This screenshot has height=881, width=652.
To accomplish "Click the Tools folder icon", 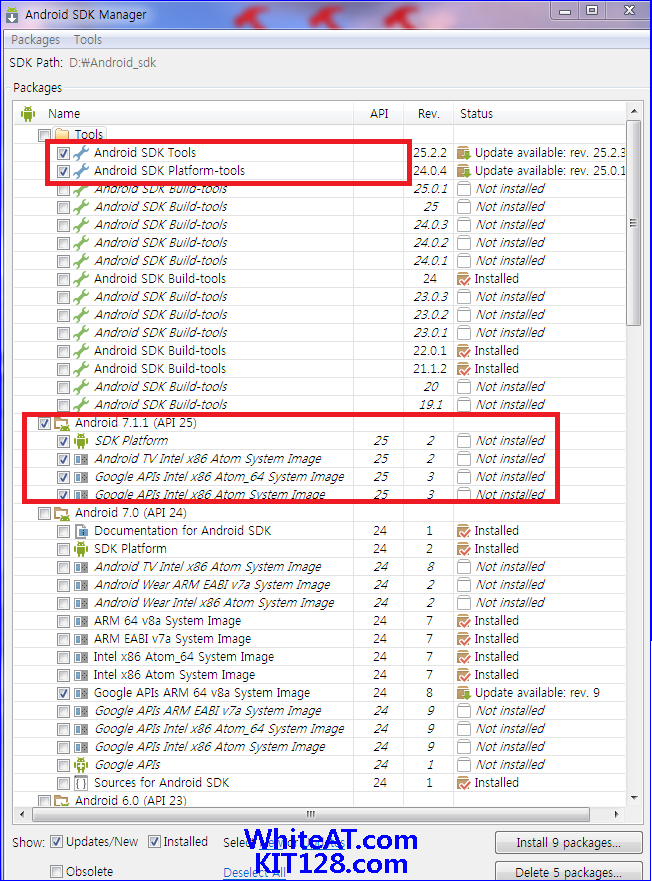I will pyautogui.click(x=62, y=135).
